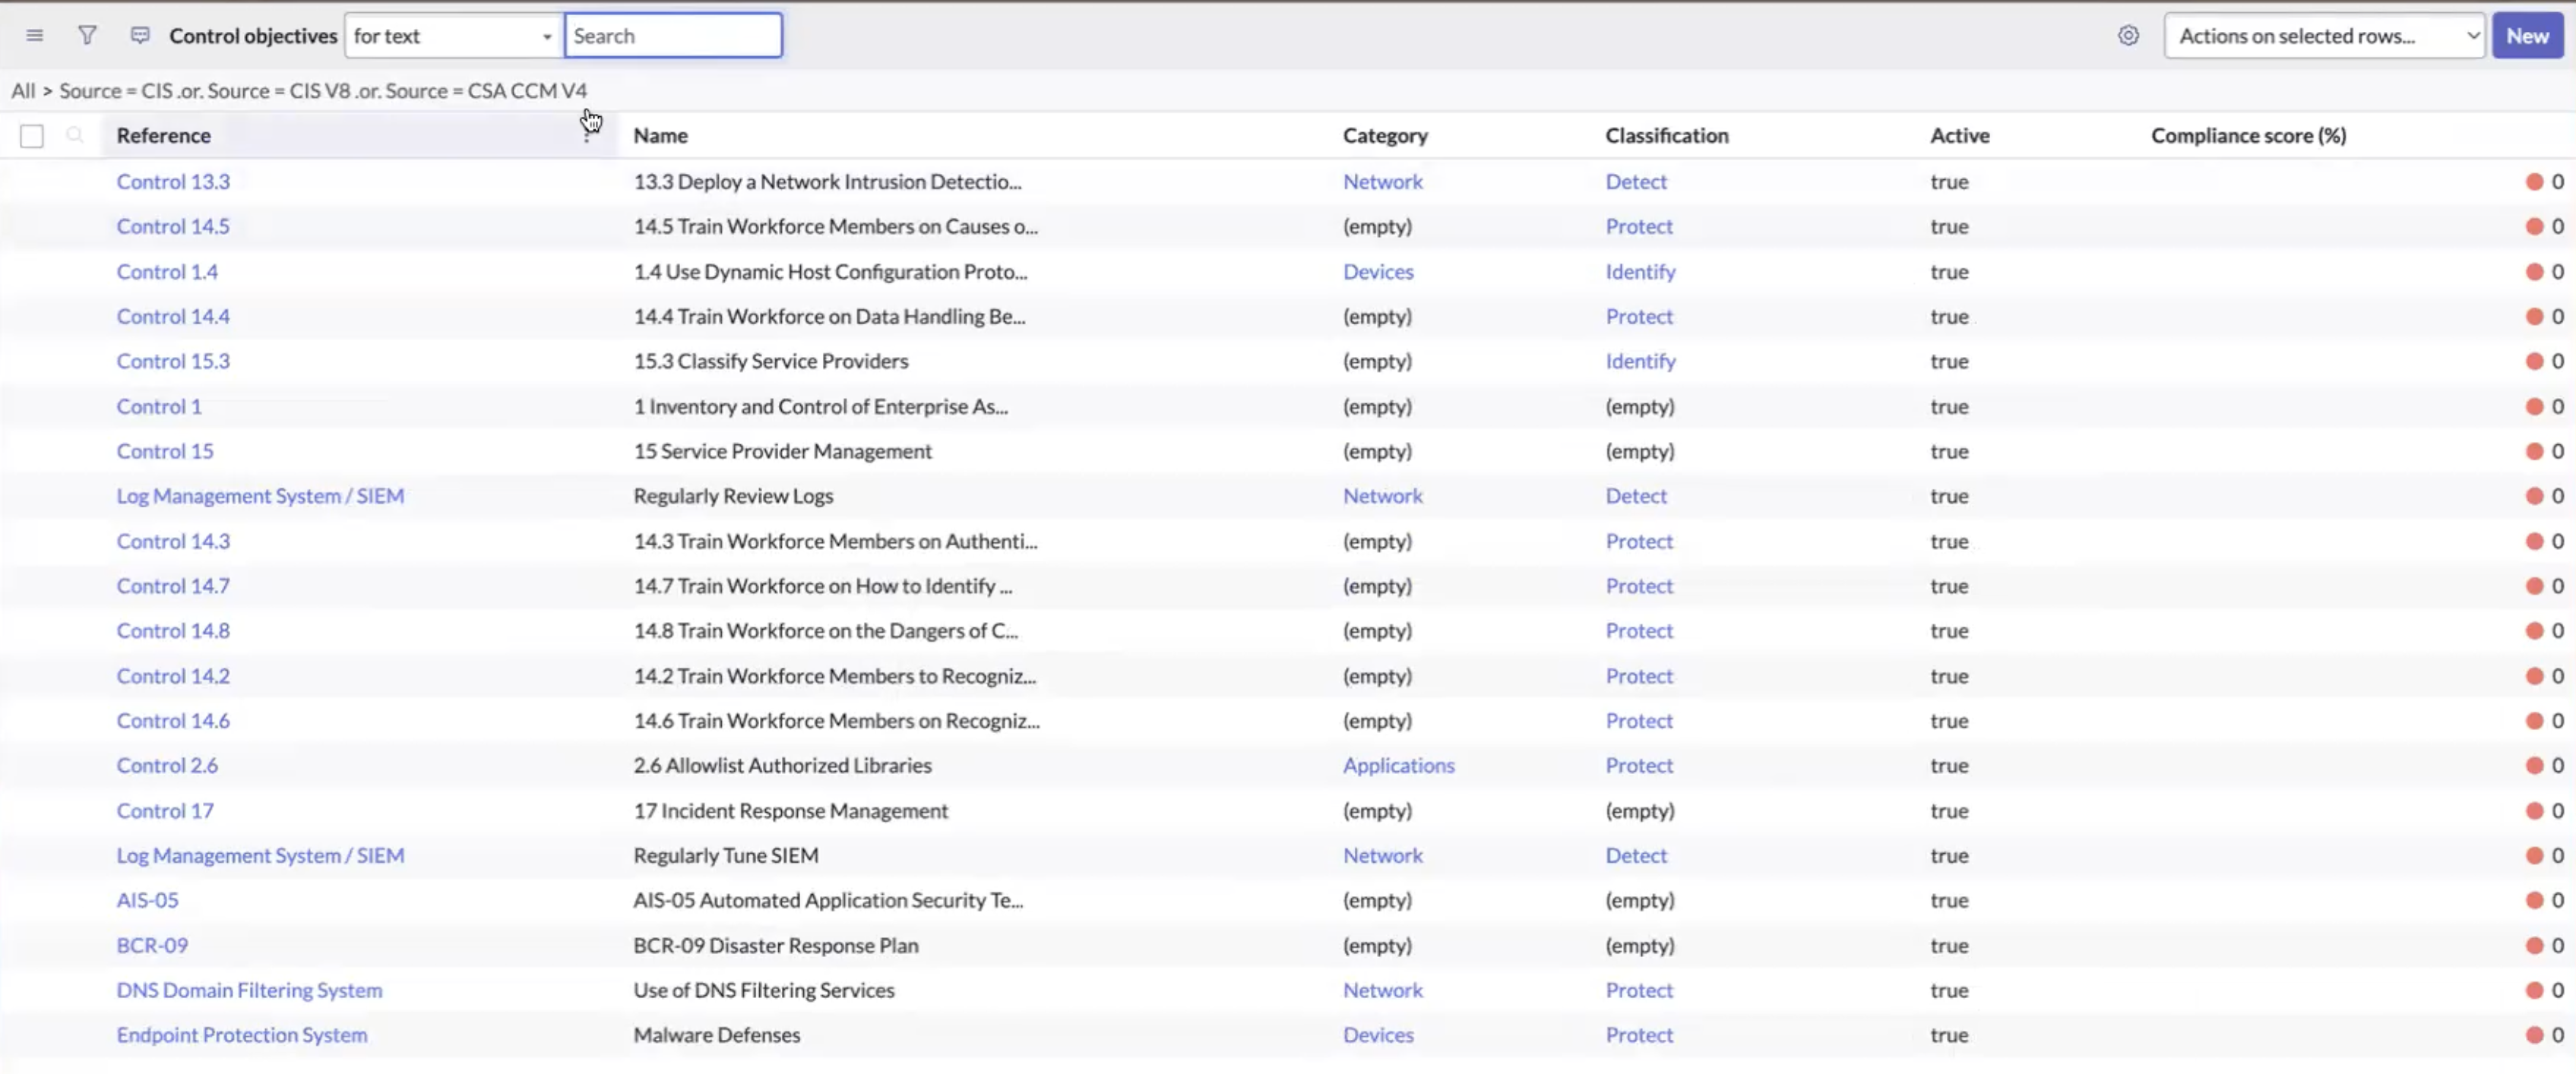Select the '17 Incident Response Management' name cell
The height and width of the screenshot is (1074, 2576).
click(x=790, y=811)
